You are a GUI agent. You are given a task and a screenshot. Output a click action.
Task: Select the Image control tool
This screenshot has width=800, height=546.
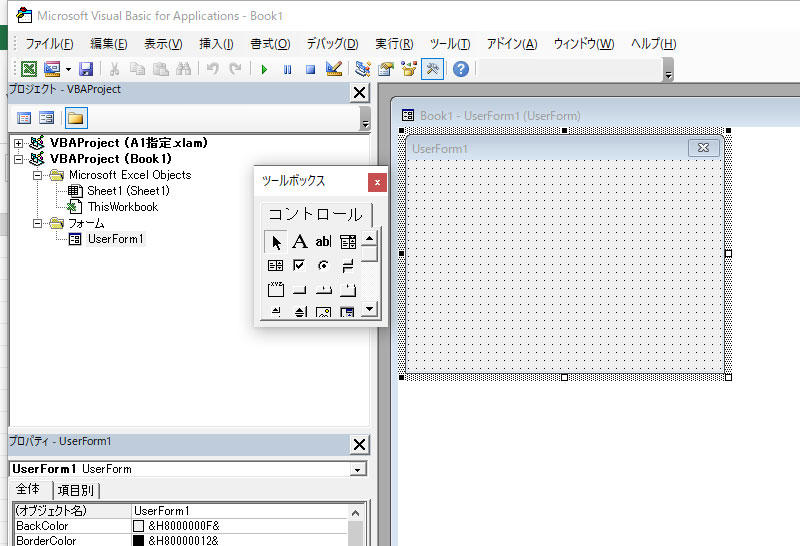(x=323, y=312)
